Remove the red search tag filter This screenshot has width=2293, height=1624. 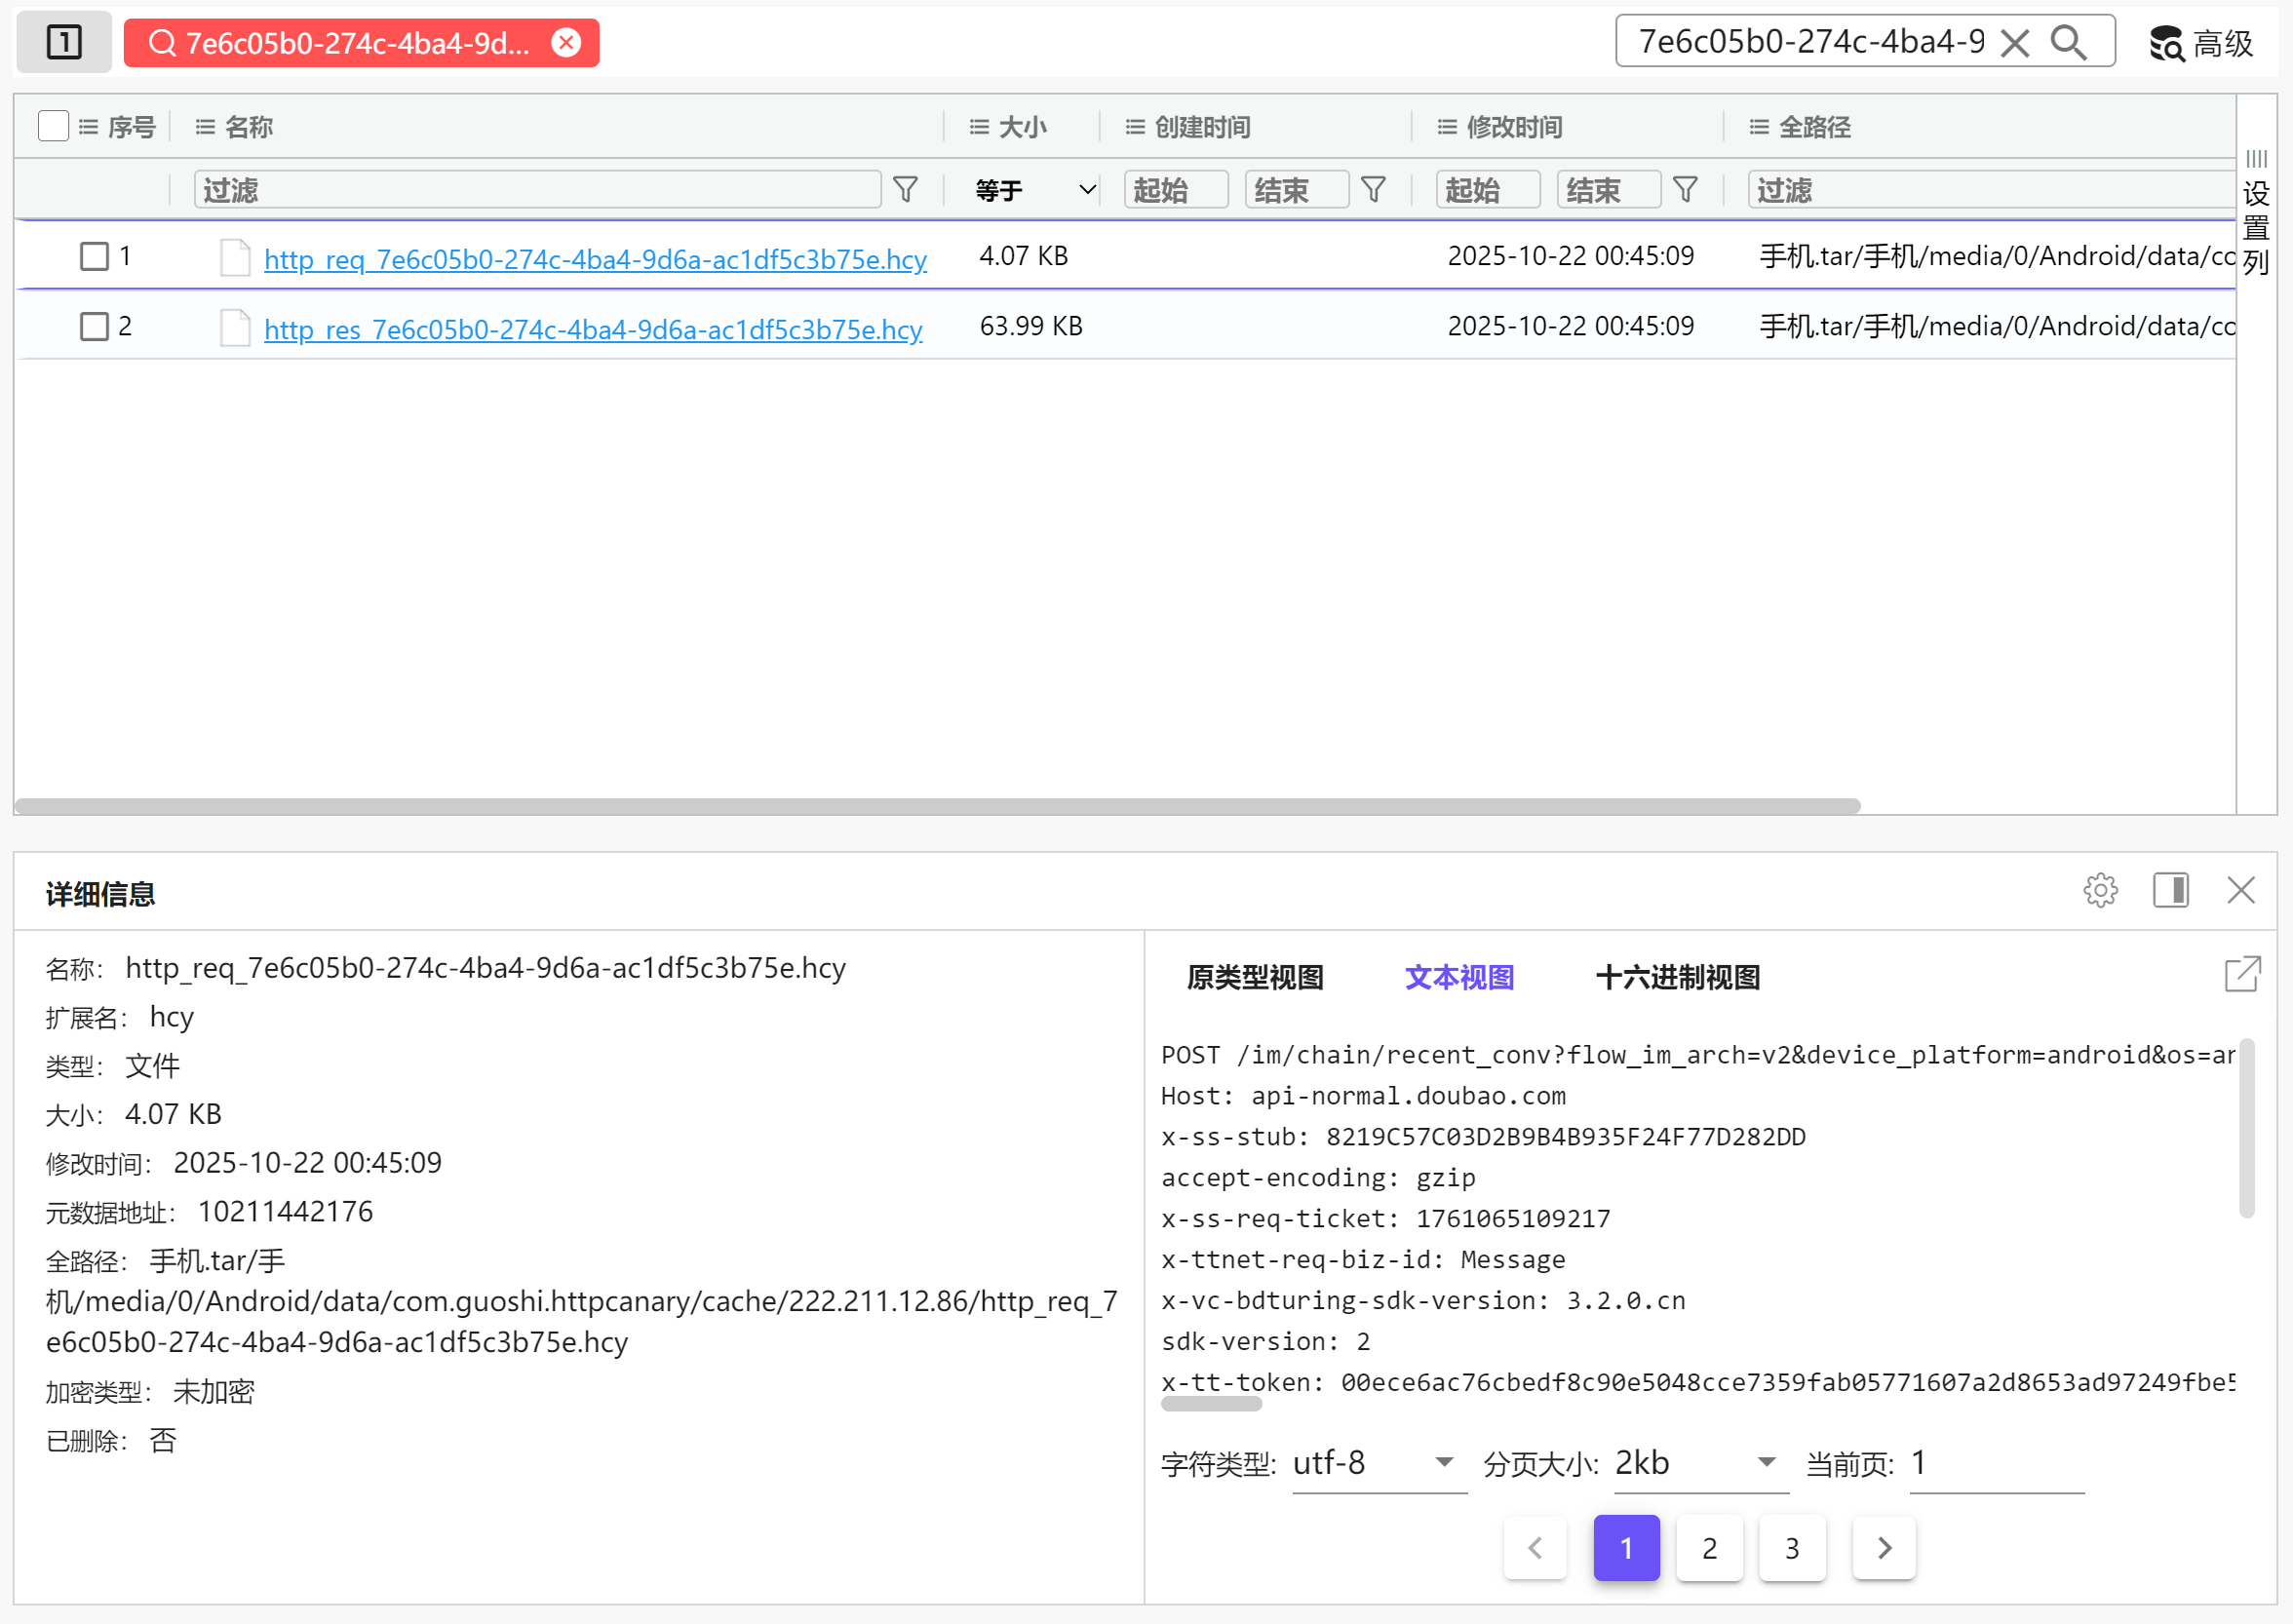[566, 43]
